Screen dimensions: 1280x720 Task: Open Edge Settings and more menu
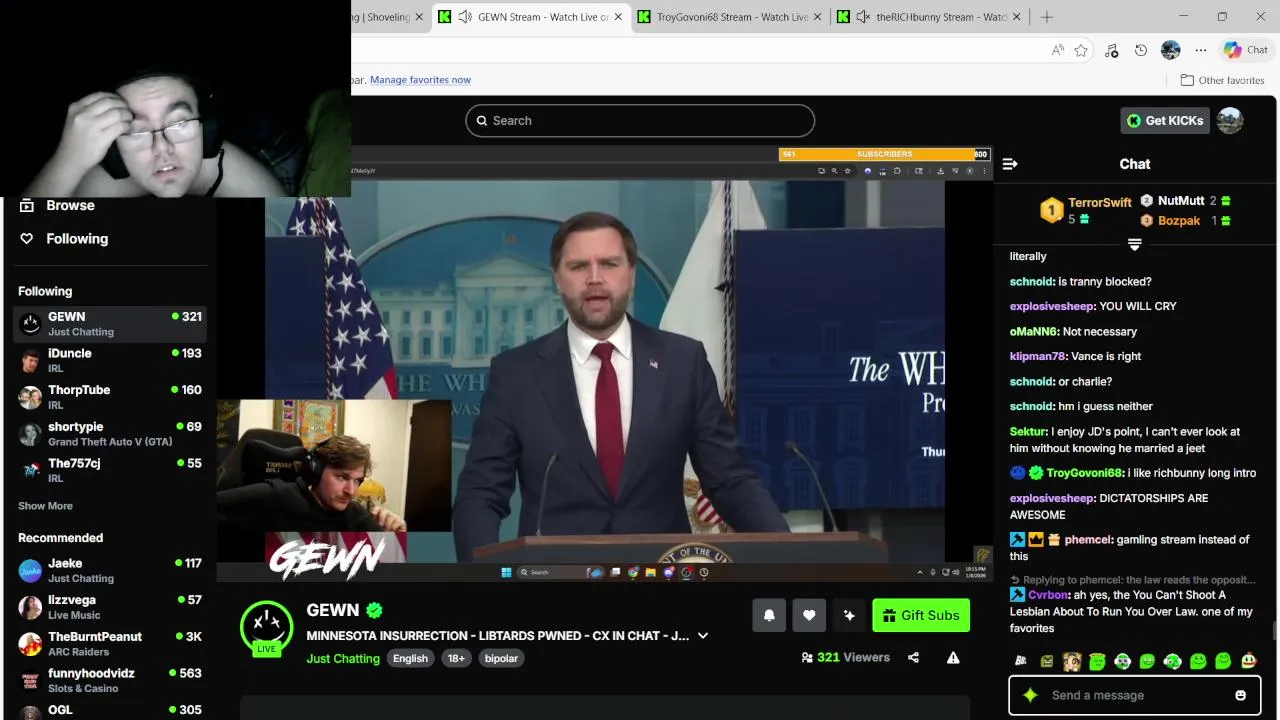pos(1201,50)
